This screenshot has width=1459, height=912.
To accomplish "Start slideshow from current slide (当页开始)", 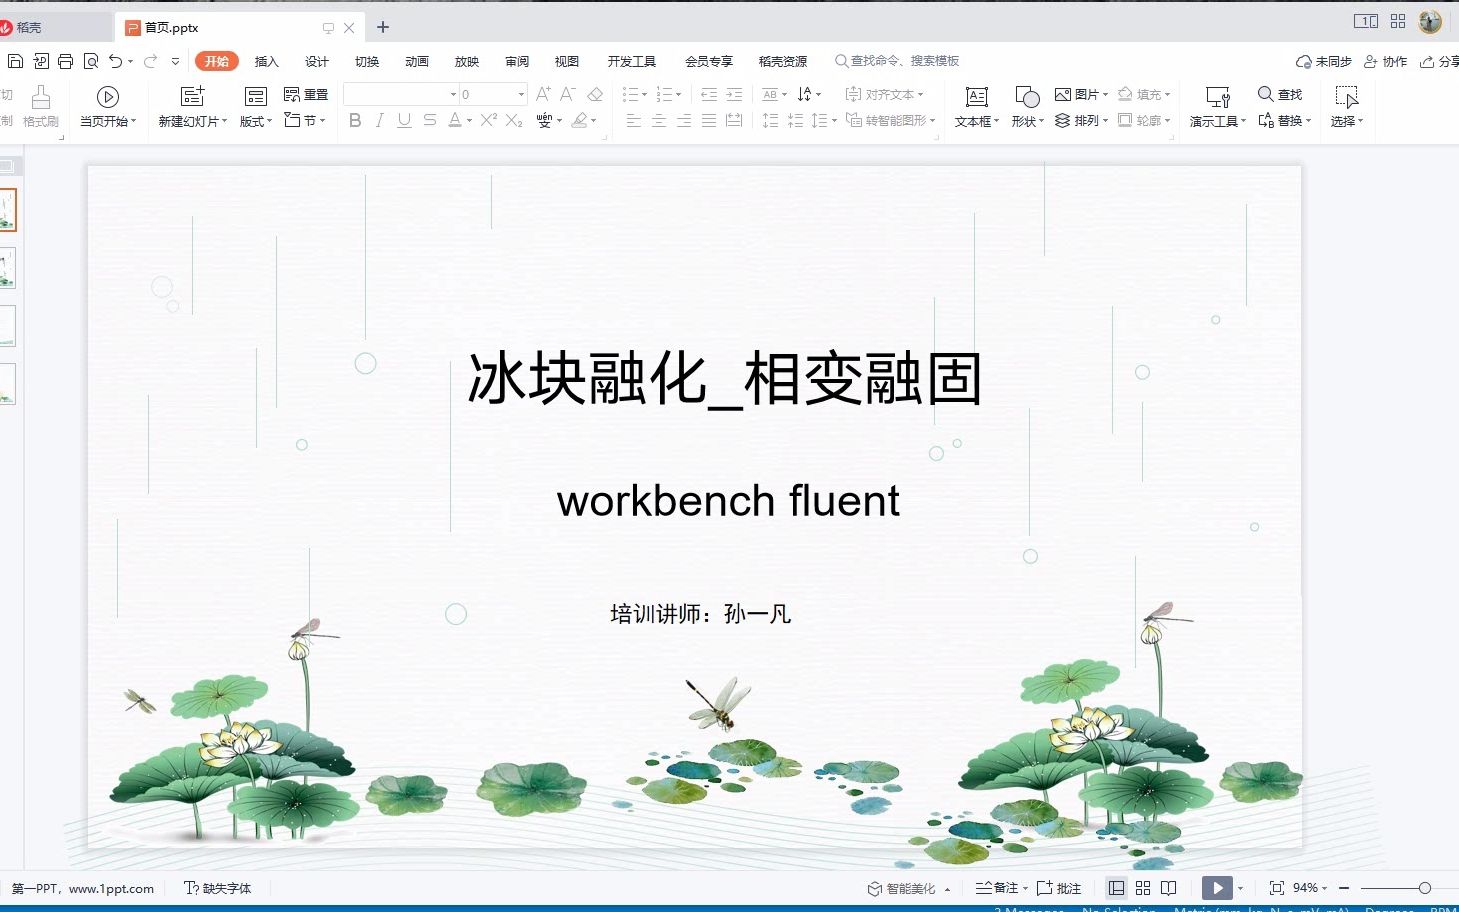I will 107,97.
